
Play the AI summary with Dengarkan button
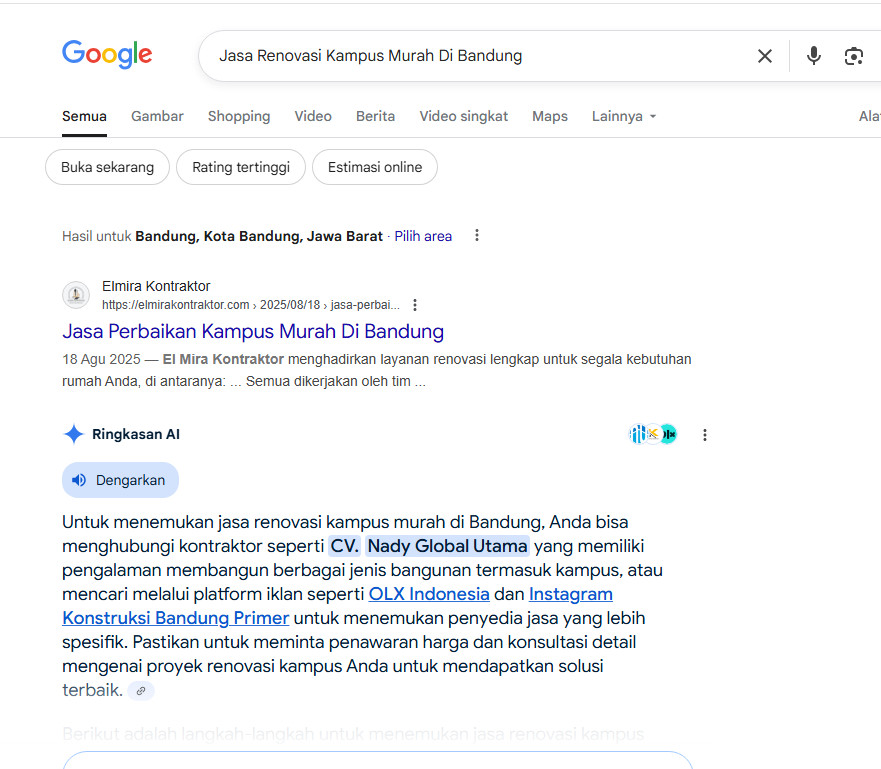120,480
